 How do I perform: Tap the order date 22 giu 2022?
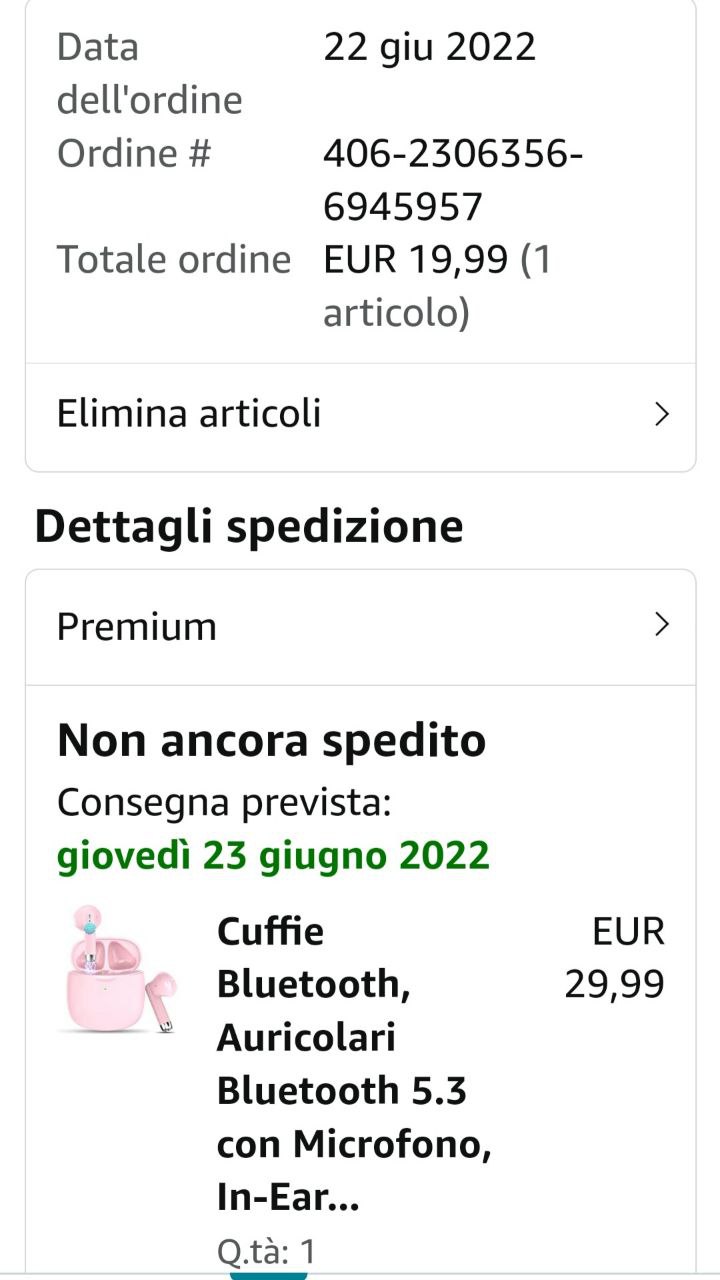point(429,47)
